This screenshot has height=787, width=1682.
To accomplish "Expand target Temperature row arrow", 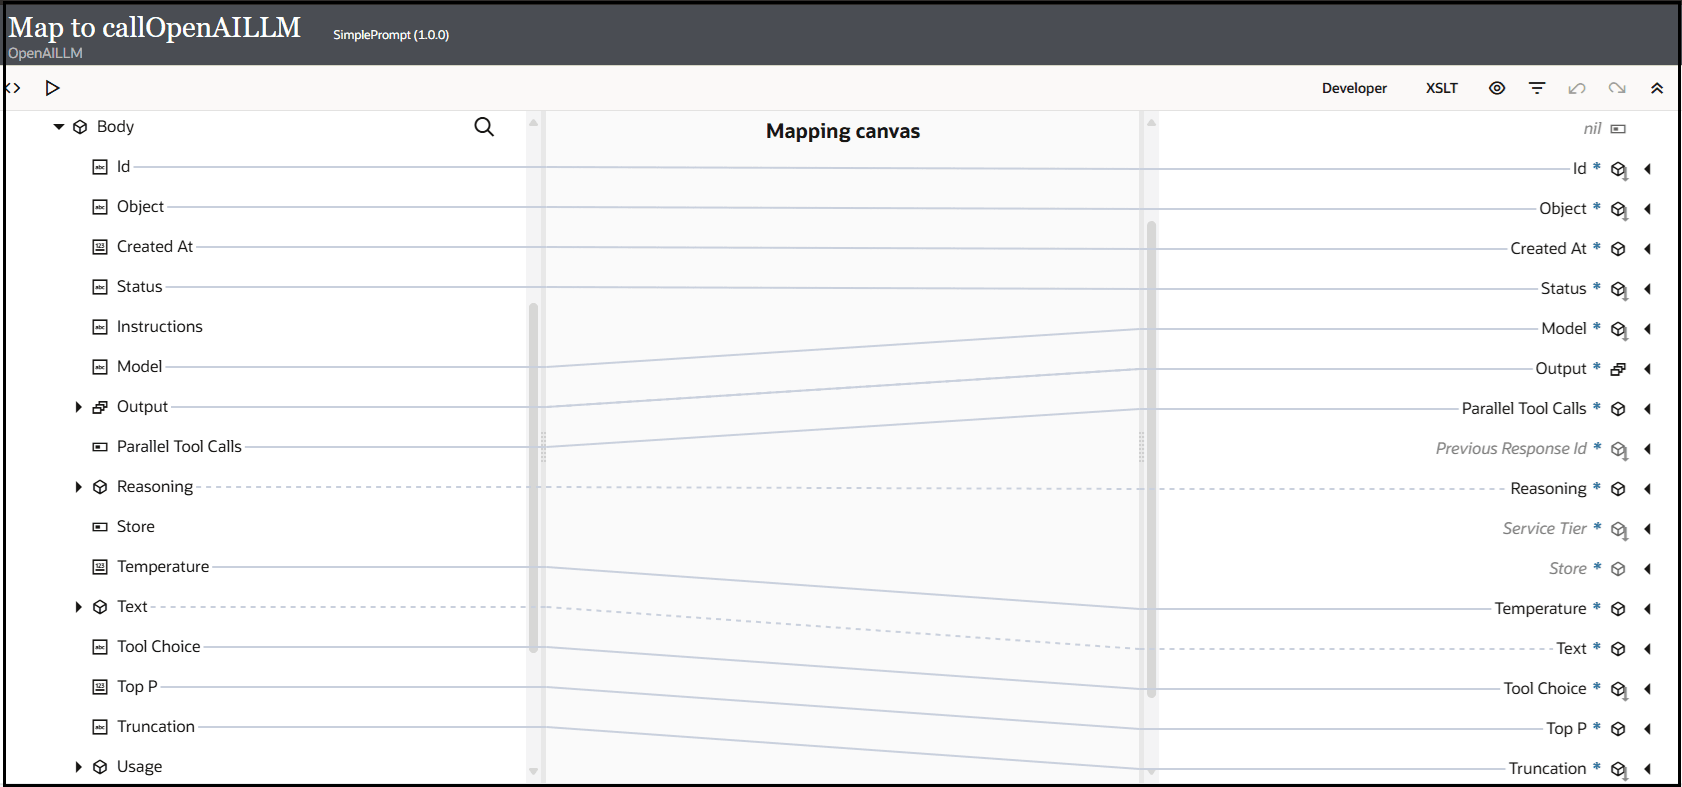I will pos(1647,609).
